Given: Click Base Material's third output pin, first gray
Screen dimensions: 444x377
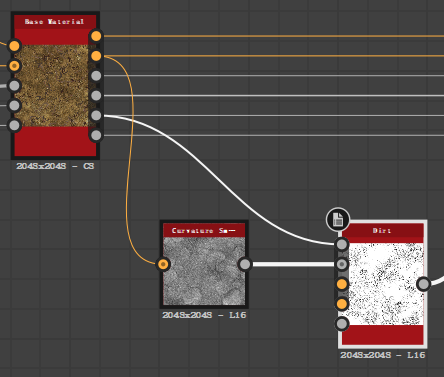Looking at the screenshot, I should [96, 76].
